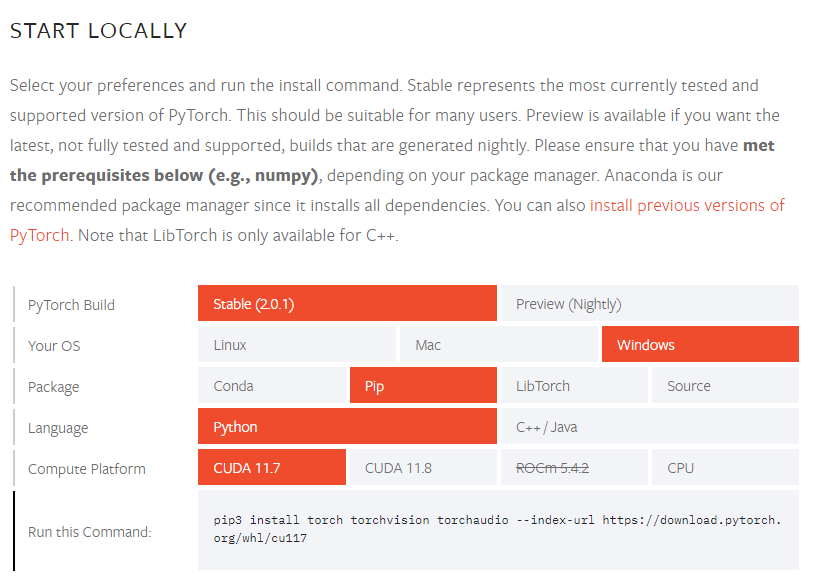Click the START LOCALLY heading

[97, 31]
